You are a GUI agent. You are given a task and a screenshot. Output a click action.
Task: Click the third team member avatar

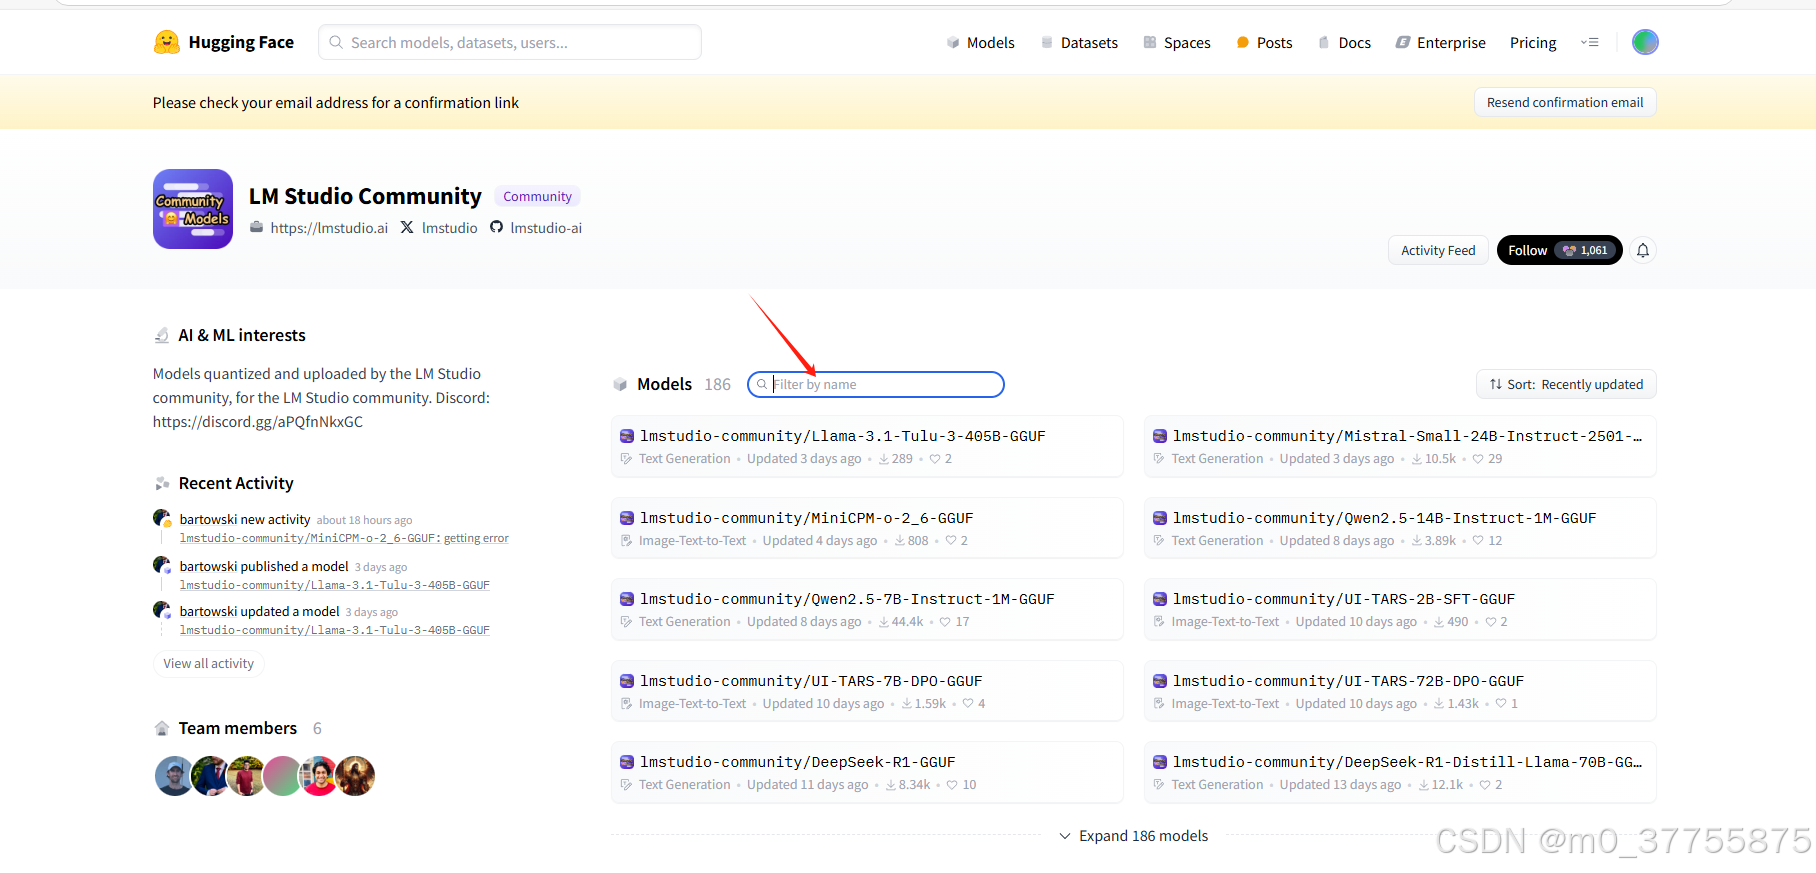click(x=246, y=776)
